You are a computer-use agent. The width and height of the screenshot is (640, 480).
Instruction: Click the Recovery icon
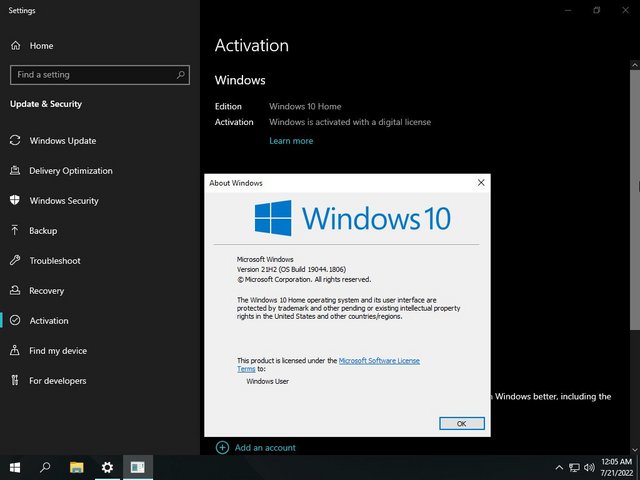pyautogui.click(x=15, y=290)
